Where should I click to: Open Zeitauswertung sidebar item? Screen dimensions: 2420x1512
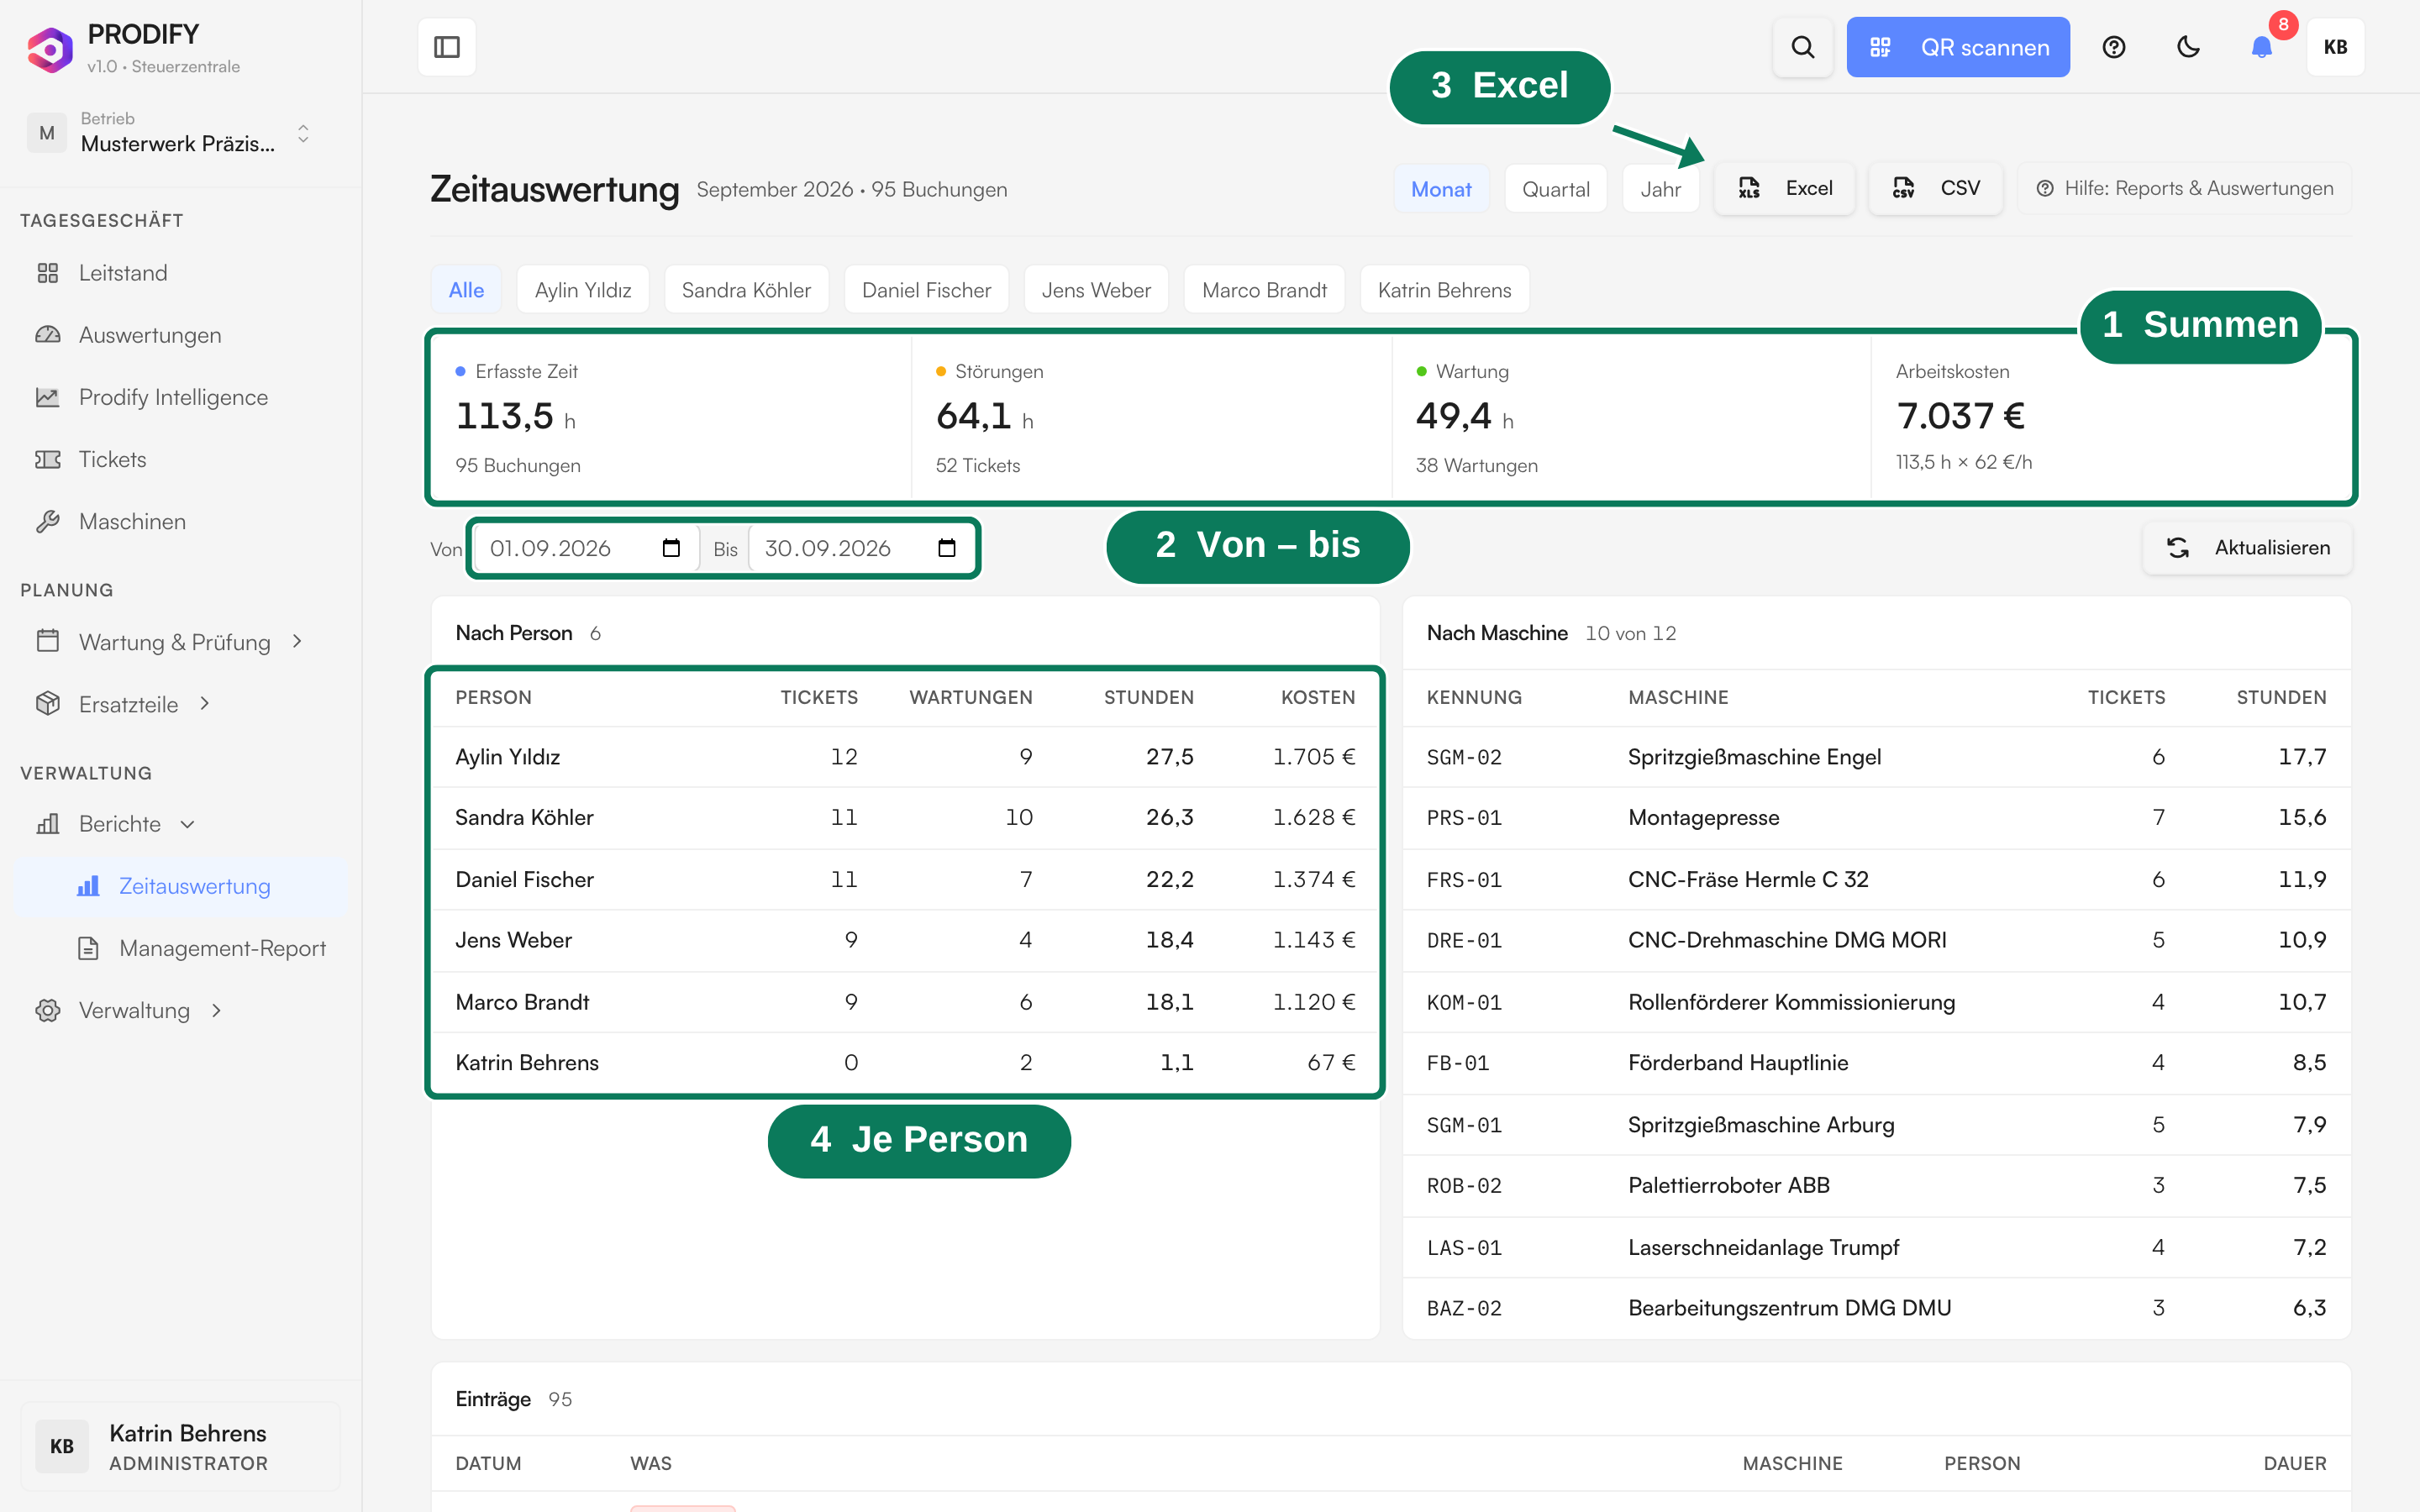(x=180, y=886)
